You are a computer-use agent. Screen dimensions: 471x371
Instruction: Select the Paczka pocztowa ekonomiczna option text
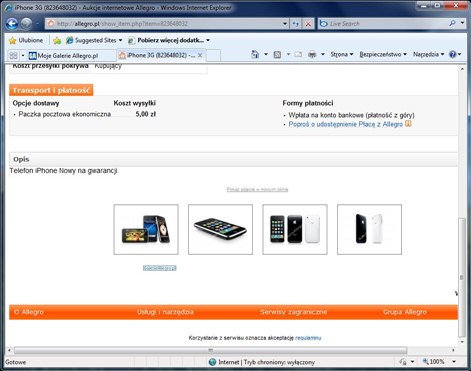[x=65, y=114]
